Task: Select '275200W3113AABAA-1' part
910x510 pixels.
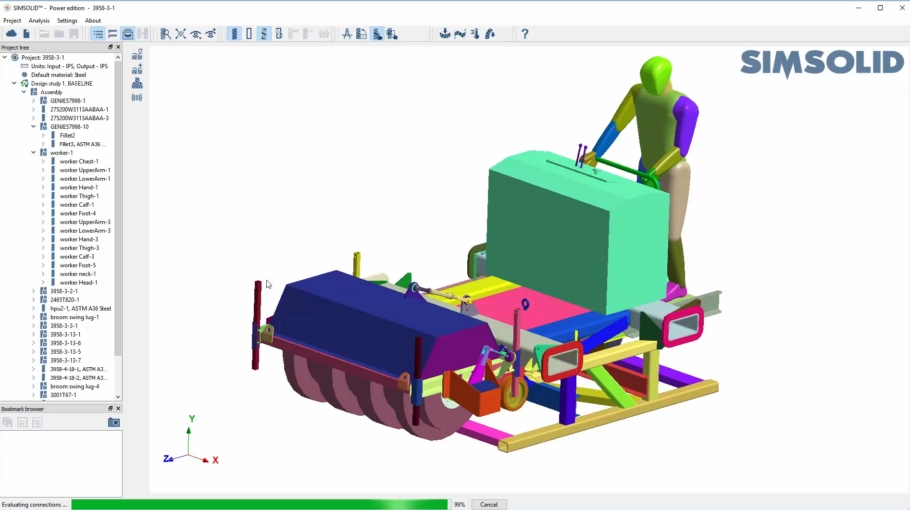Action: pyautogui.click(x=79, y=109)
